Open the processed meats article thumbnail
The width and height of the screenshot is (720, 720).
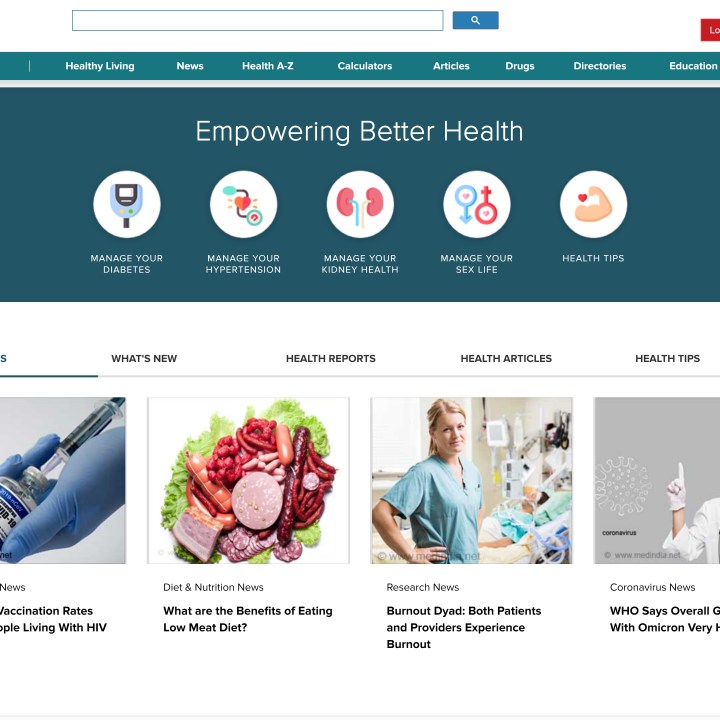tap(248, 480)
